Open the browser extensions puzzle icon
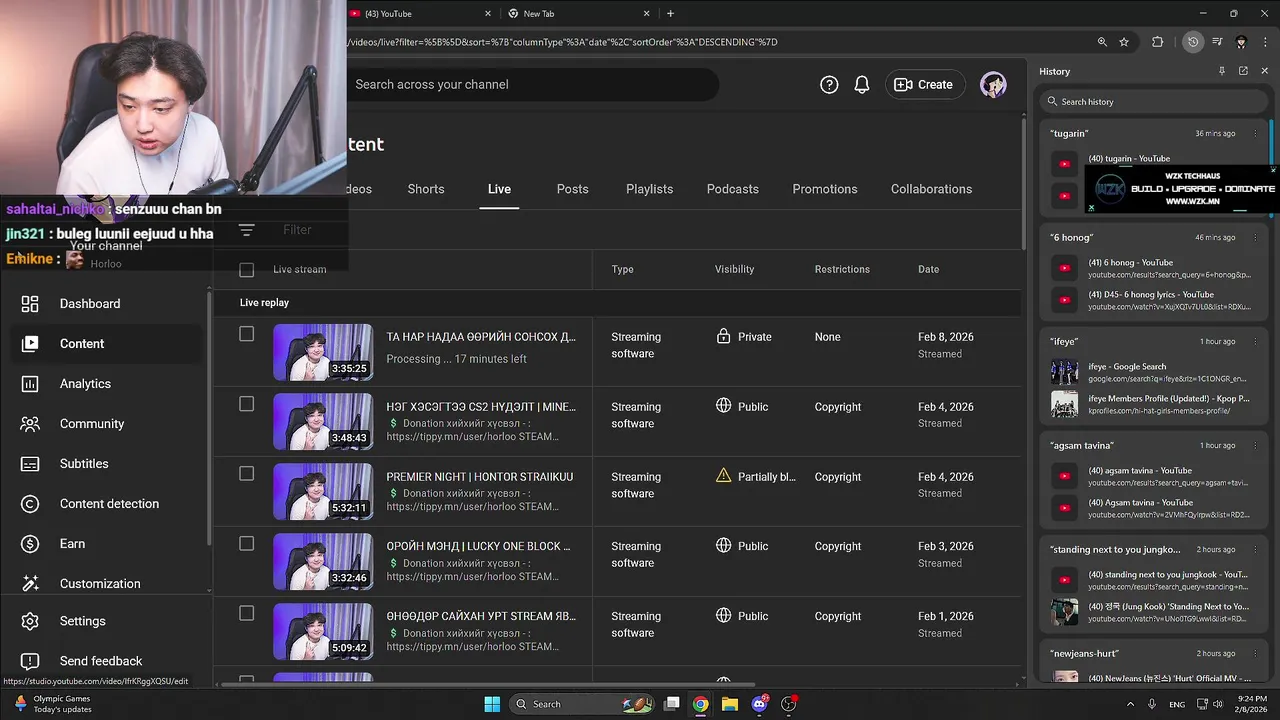 click(1157, 42)
